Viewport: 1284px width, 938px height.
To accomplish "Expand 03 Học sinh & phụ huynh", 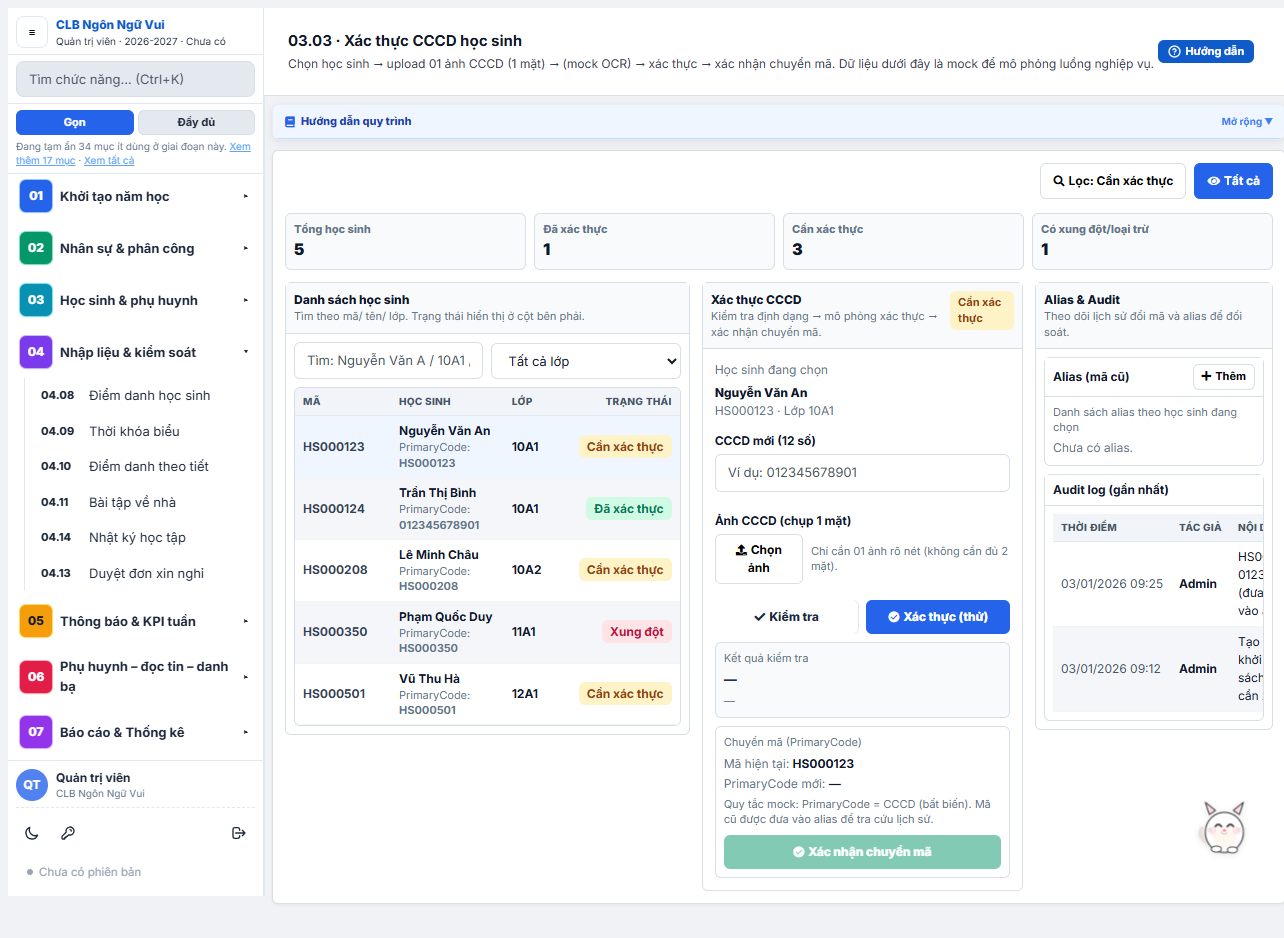I will pos(135,300).
